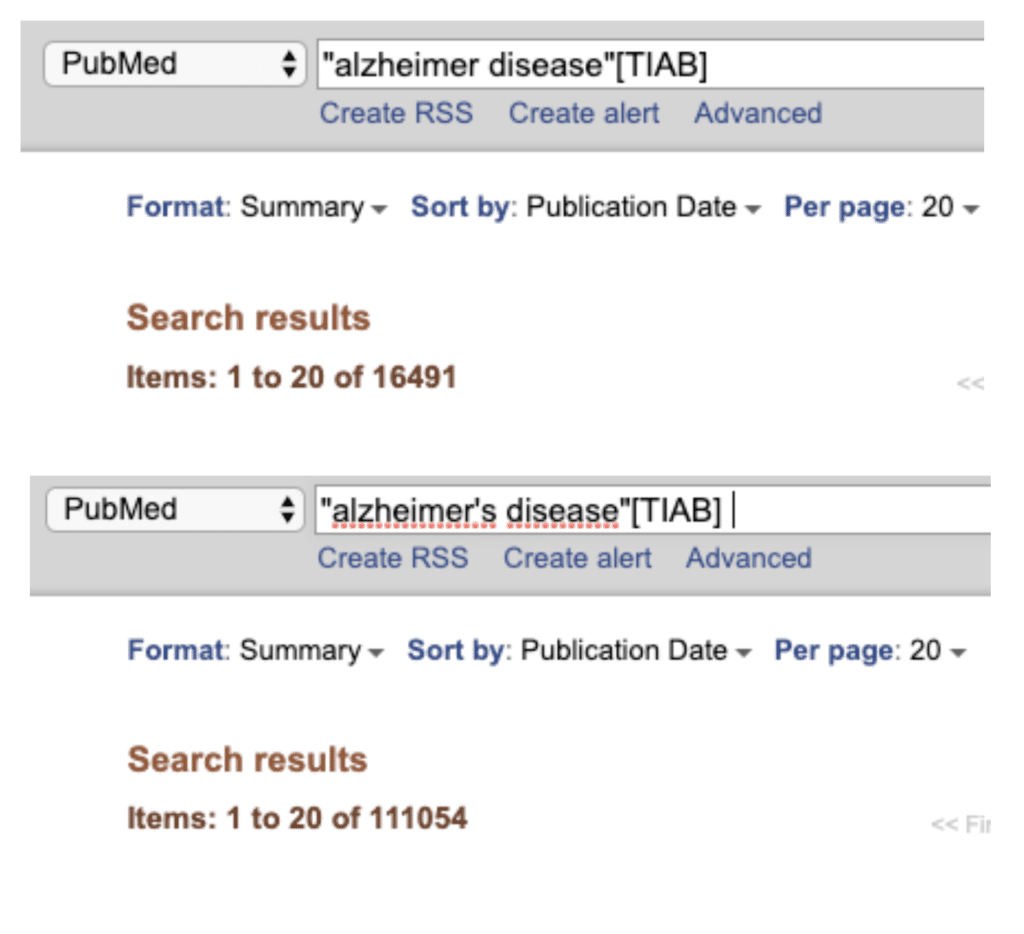This screenshot has width=1024, height=934.
Task: Expand upper Sort by Publication Date menu
Action: click(586, 207)
